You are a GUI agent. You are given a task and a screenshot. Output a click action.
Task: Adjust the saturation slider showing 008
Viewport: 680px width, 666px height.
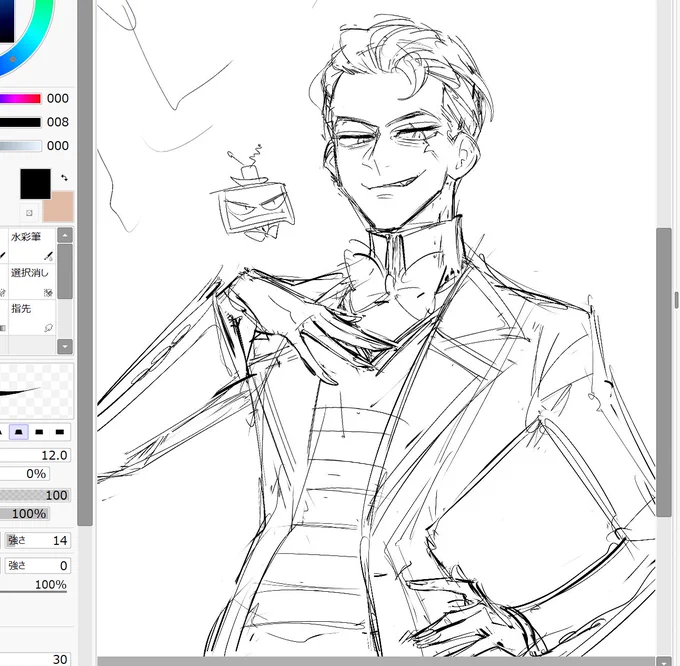point(20,122)
